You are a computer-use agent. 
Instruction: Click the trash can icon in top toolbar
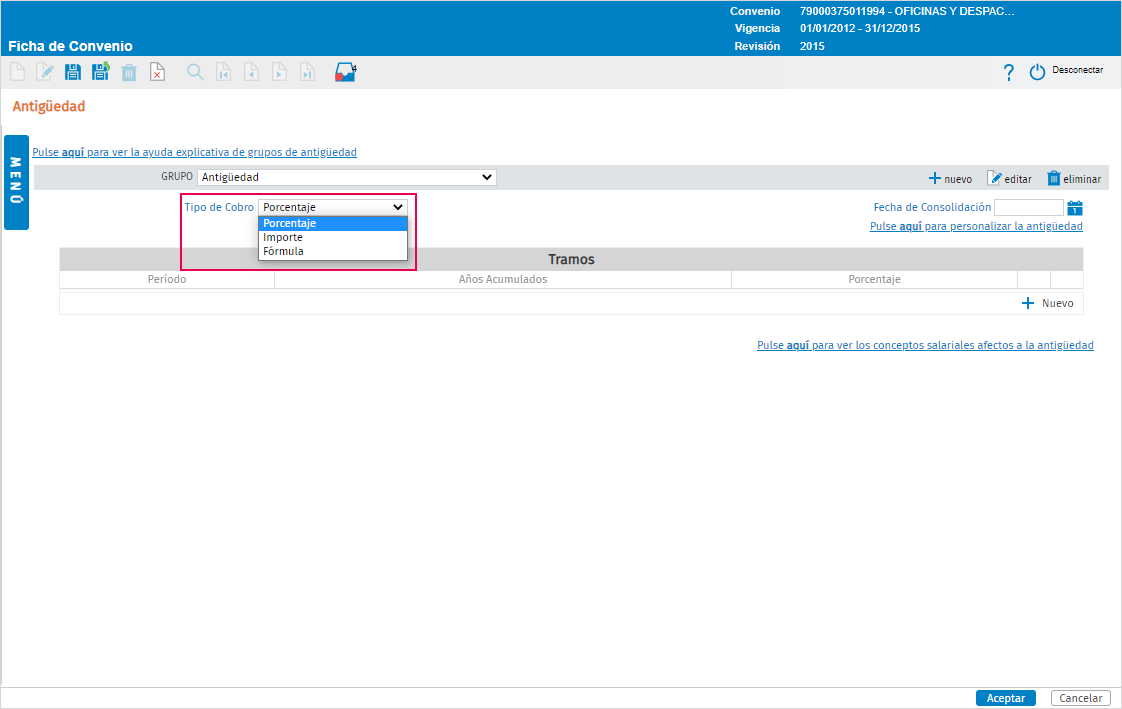tap(129, 72)
